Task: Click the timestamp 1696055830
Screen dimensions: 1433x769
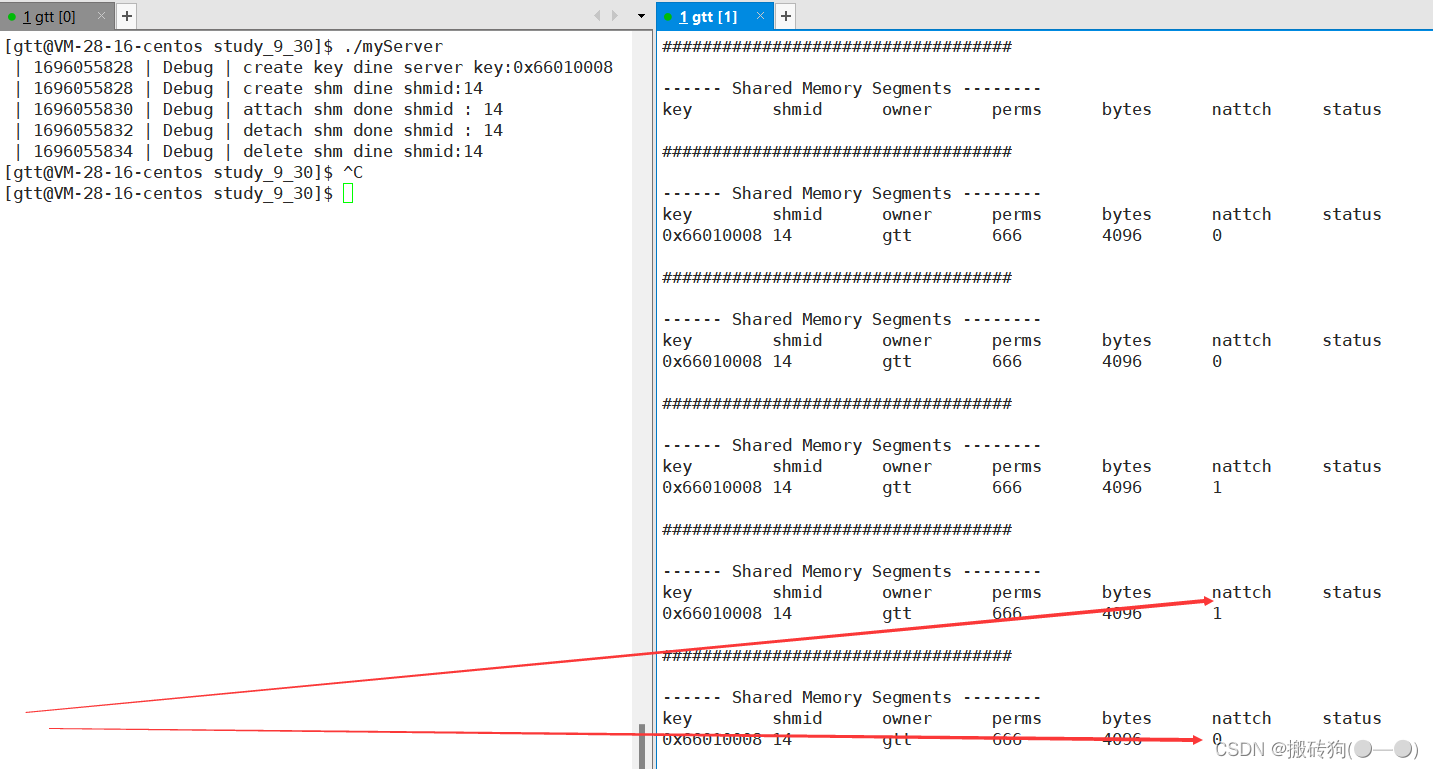Action: point(83,109)
